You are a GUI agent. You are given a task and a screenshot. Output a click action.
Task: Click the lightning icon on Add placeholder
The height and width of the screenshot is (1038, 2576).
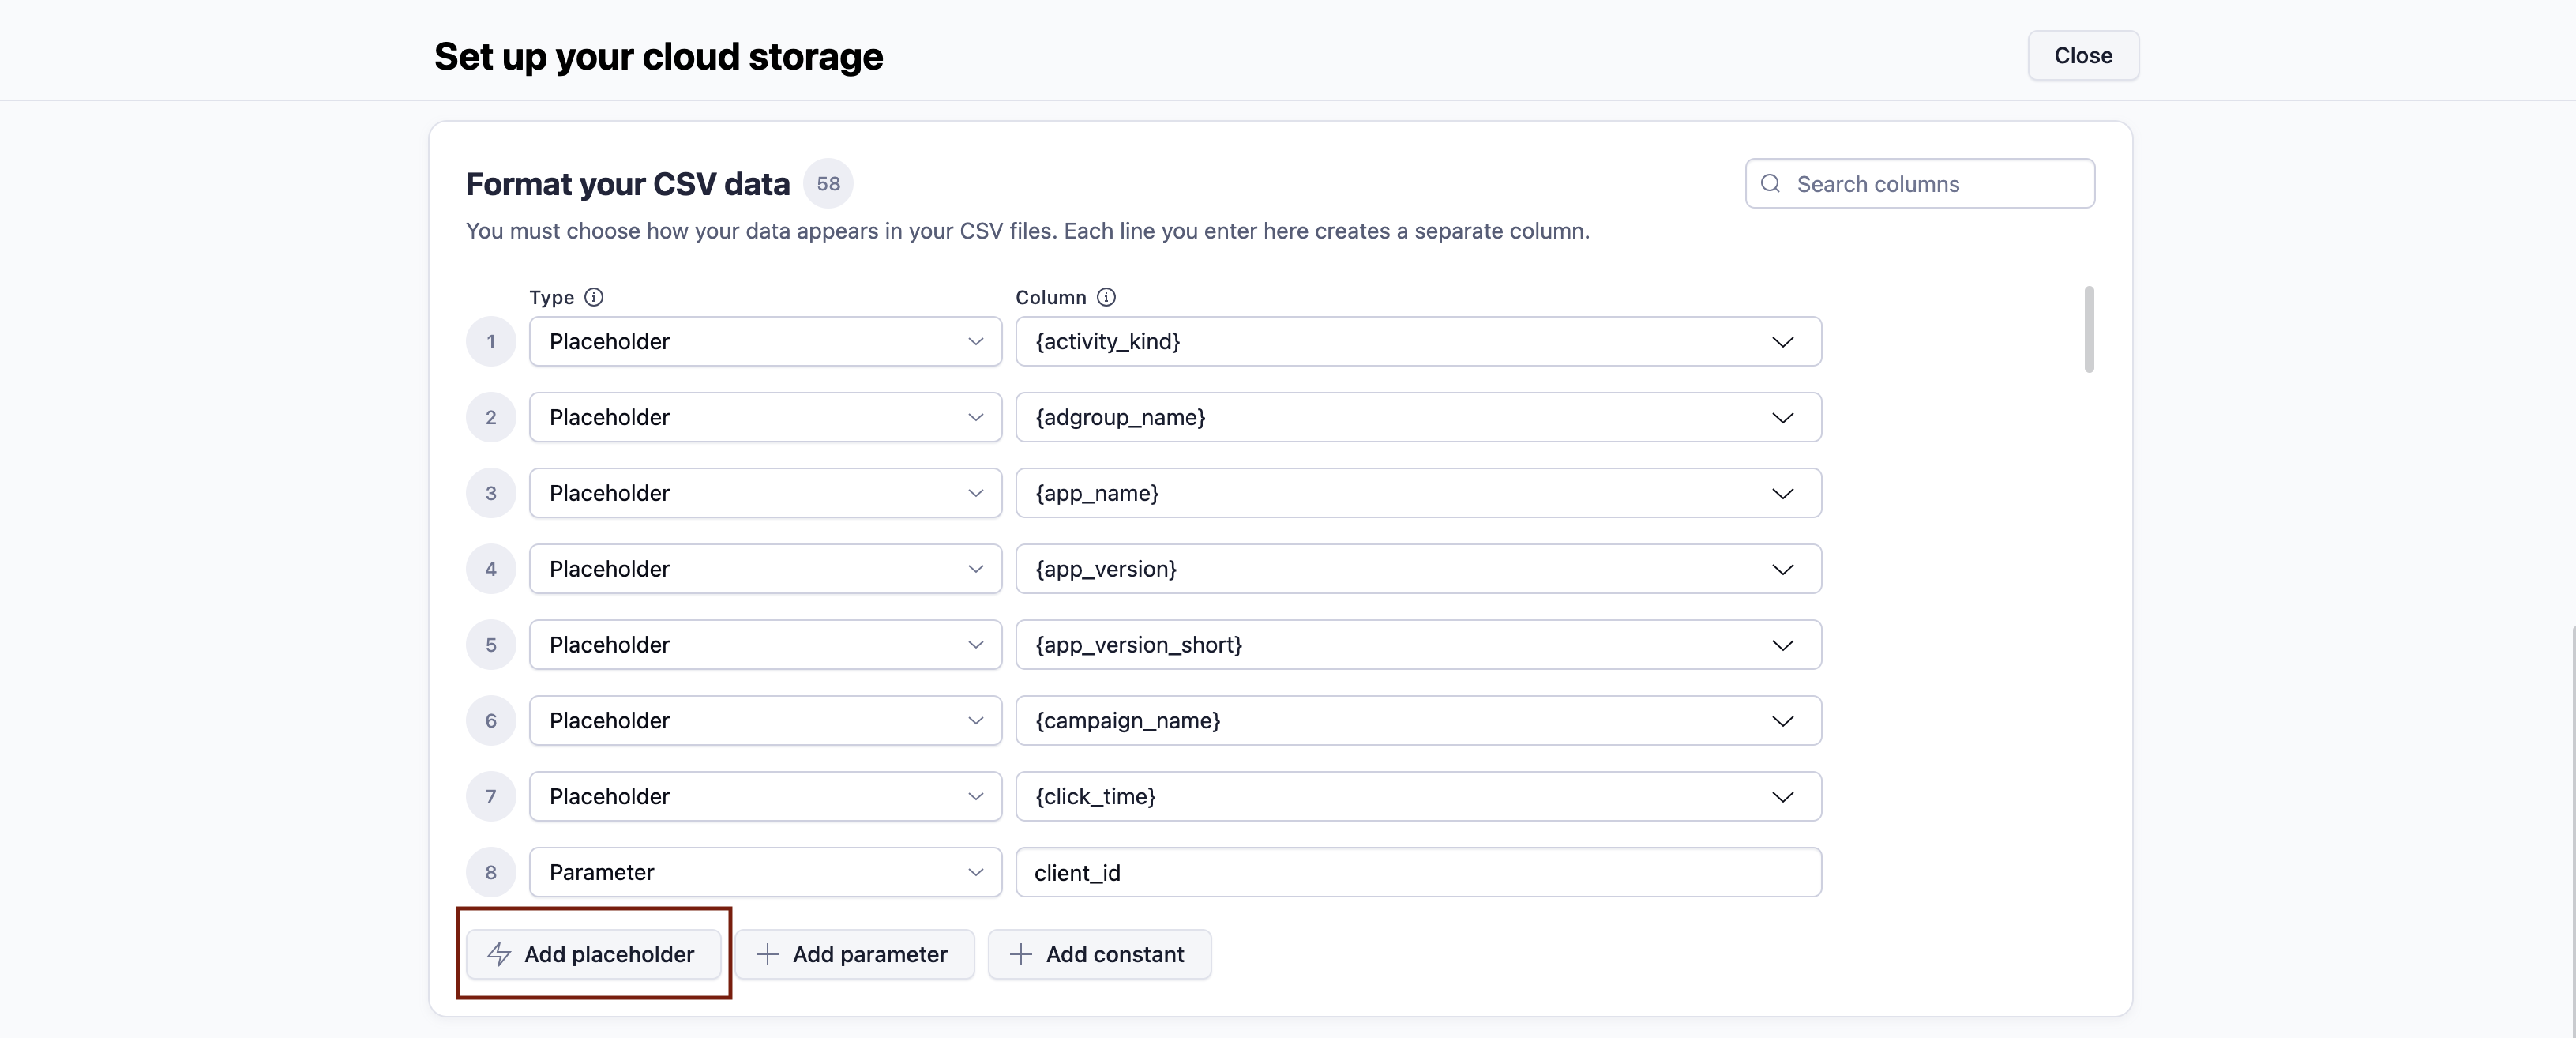(x=499, y=954)
